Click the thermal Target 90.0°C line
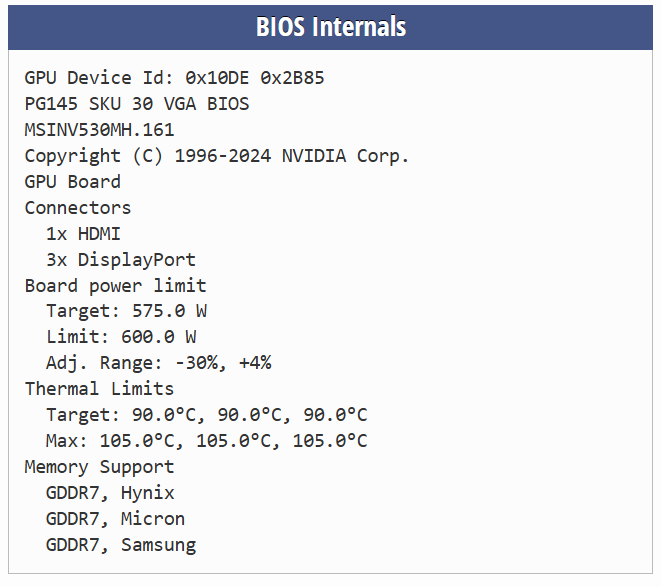662x587 pixels. (x=207, y=415)
